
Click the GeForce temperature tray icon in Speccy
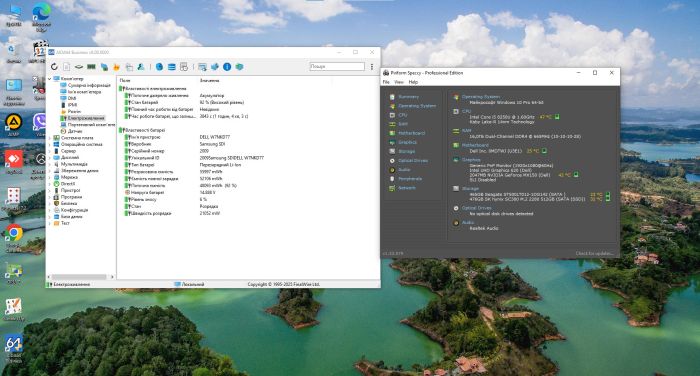coord(576,175)
